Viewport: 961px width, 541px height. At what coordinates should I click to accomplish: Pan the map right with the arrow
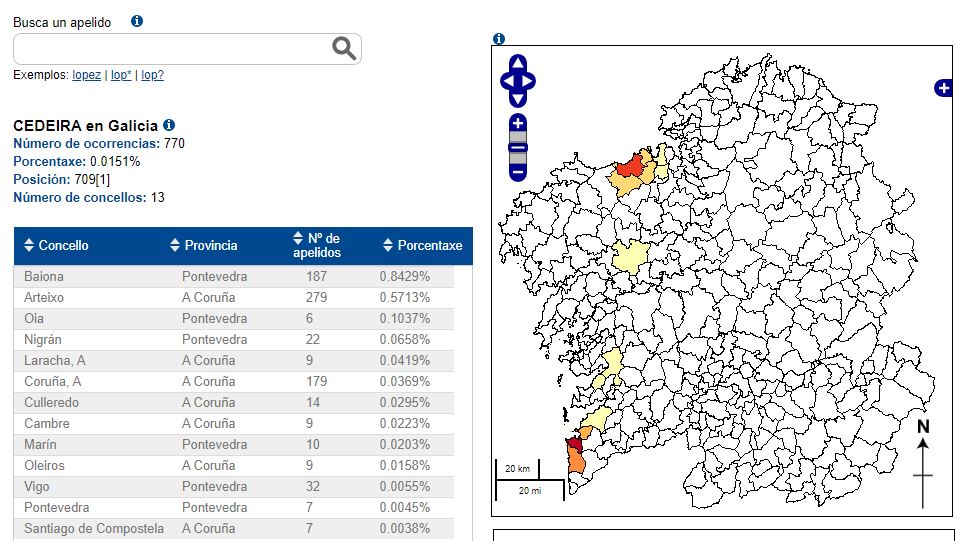click(x=529, y=82)
